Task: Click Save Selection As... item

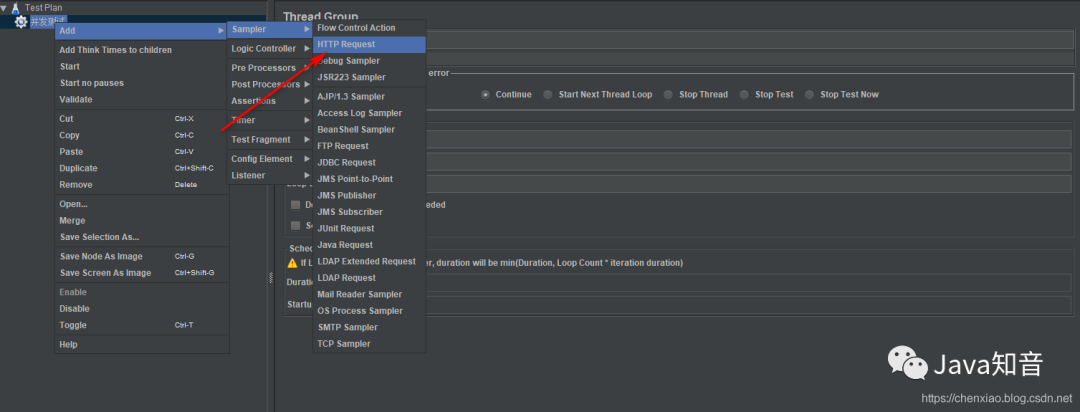Action: point(142,237)
